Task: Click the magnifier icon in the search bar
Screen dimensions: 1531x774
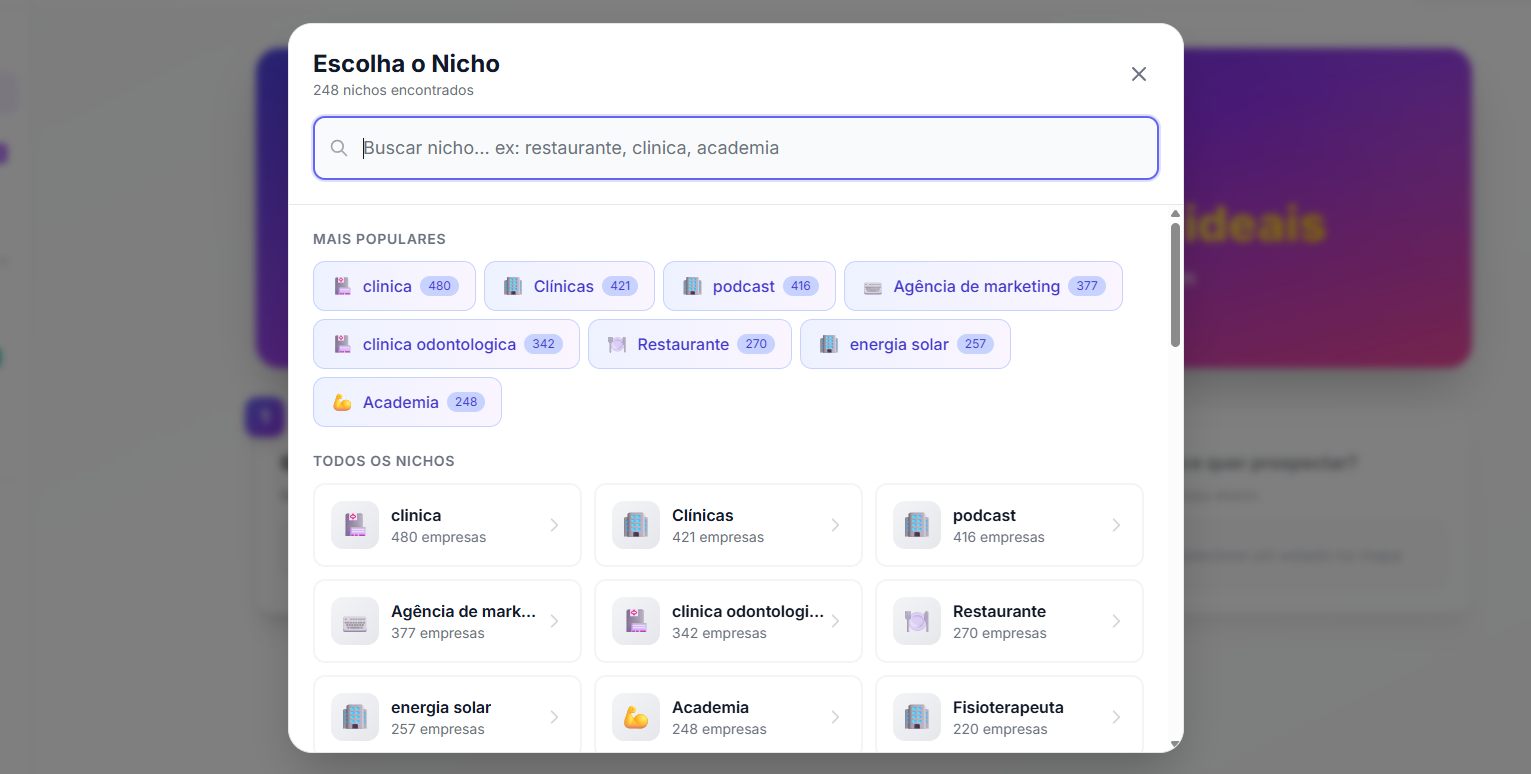Action: point(339,147)
